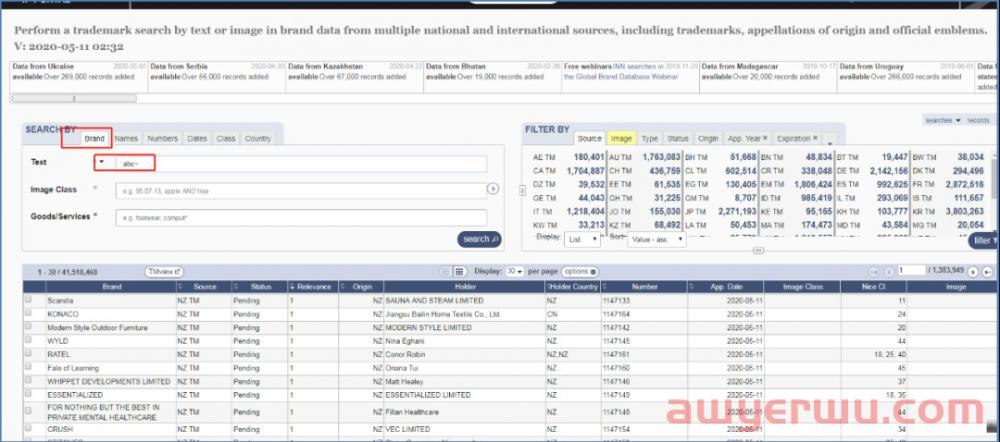This screenshot has height=442, width=1000.
Task: Open the searches dropdown menu
Action: pyautogui.click(x=943, y=120)
